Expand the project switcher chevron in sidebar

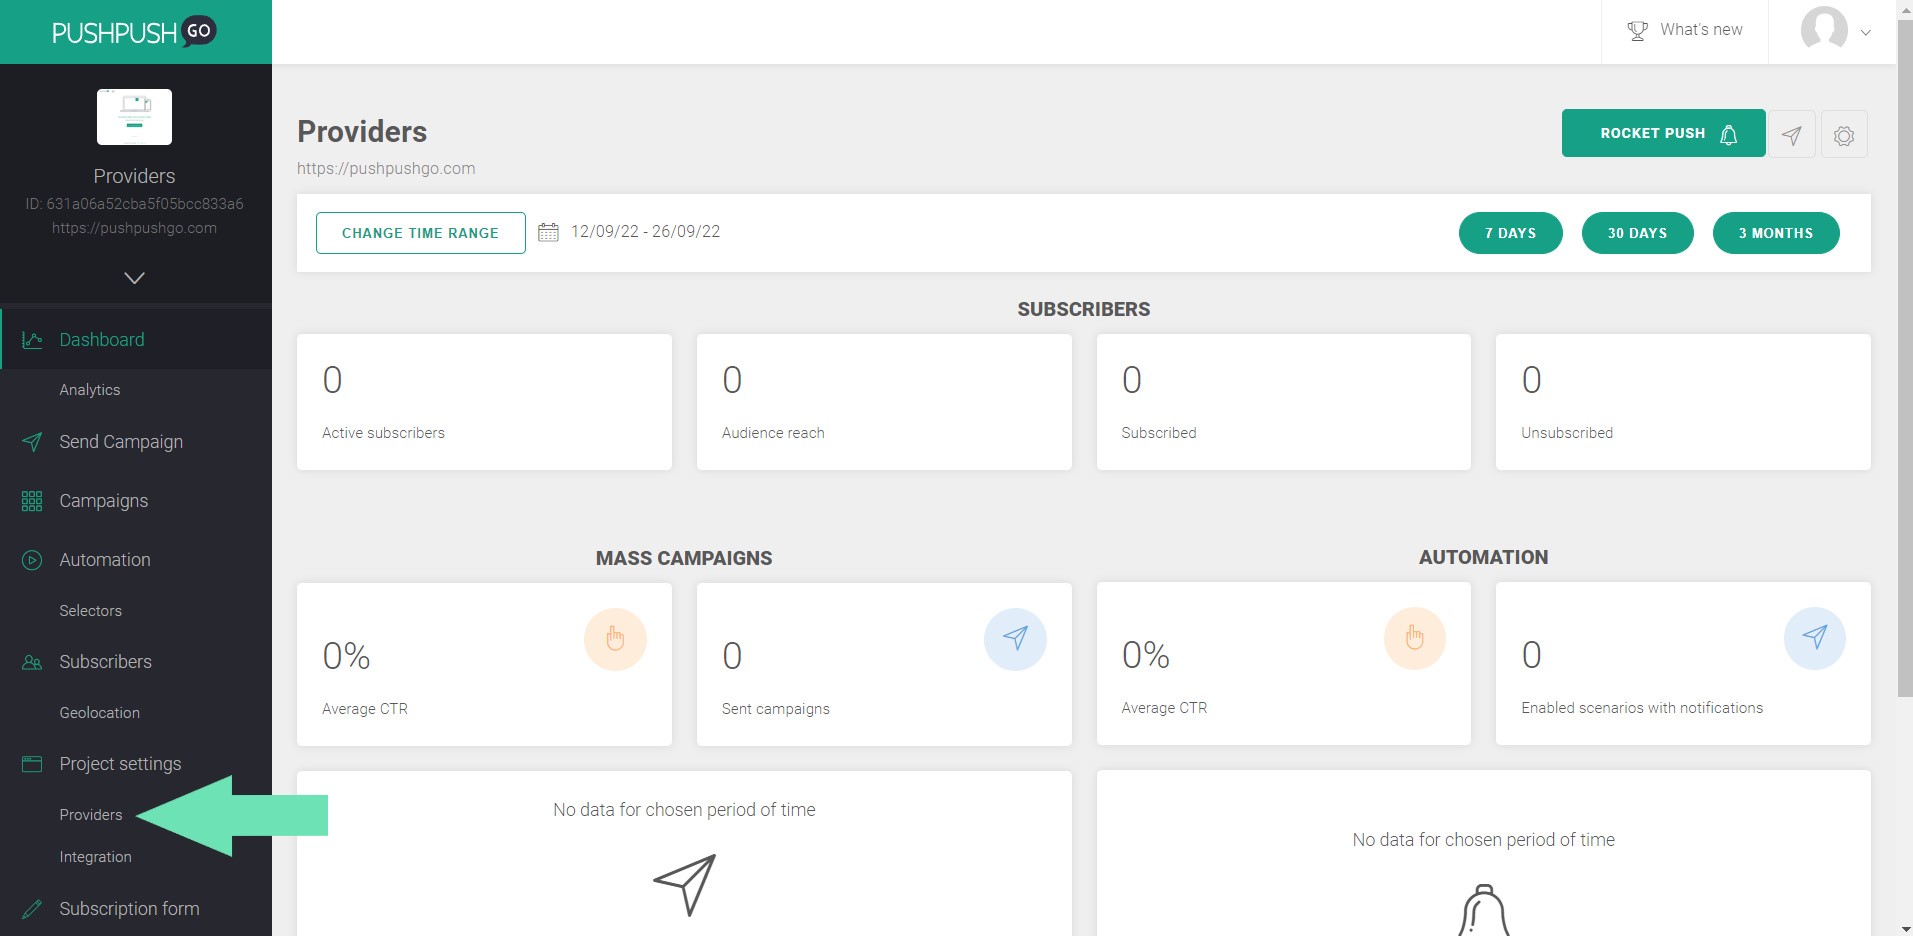point(134,277)
